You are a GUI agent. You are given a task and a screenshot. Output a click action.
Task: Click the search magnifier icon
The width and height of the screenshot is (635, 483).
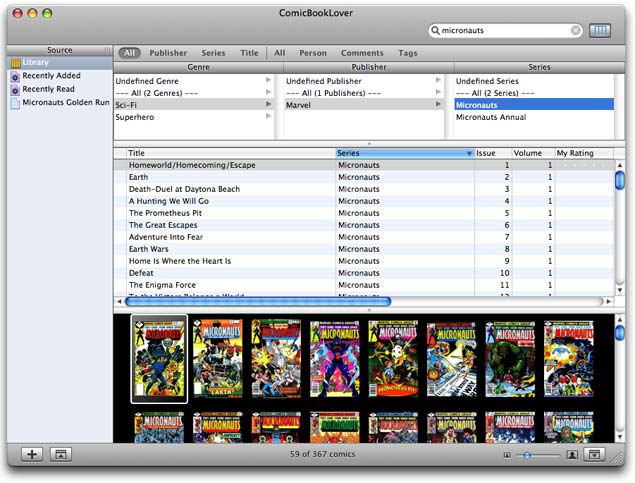(x=435, y=30)
